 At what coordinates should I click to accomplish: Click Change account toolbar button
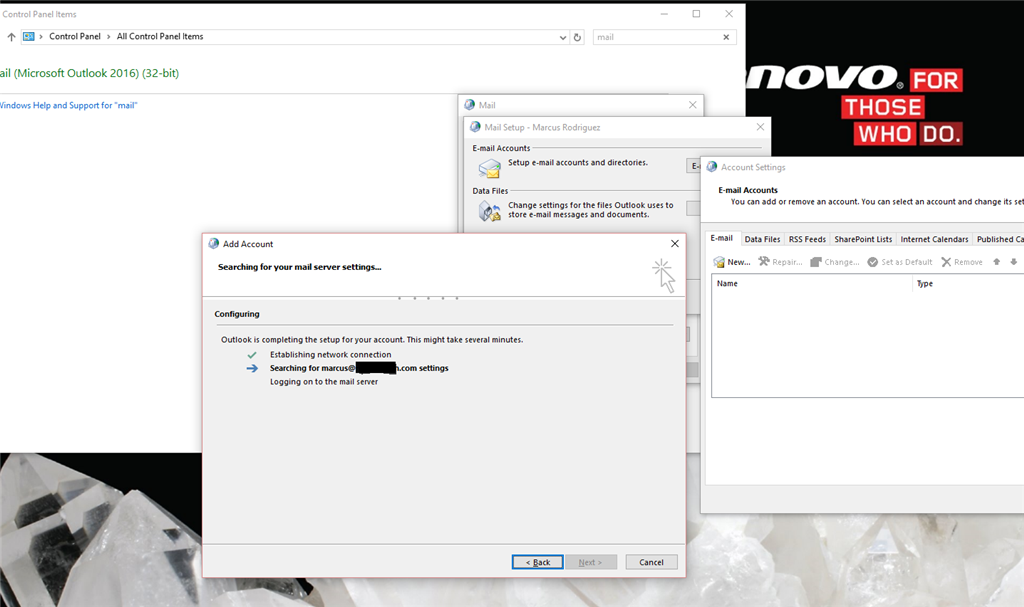point(835,262)
